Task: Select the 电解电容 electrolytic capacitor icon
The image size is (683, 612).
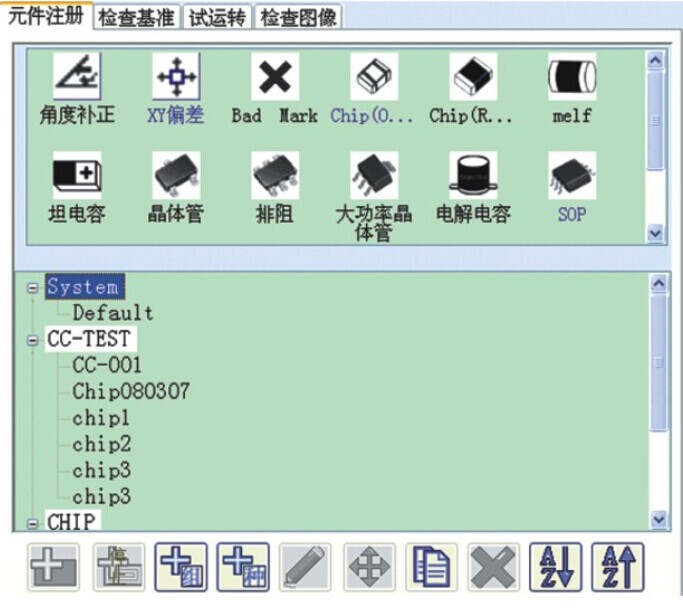Action: click(473, 177)
